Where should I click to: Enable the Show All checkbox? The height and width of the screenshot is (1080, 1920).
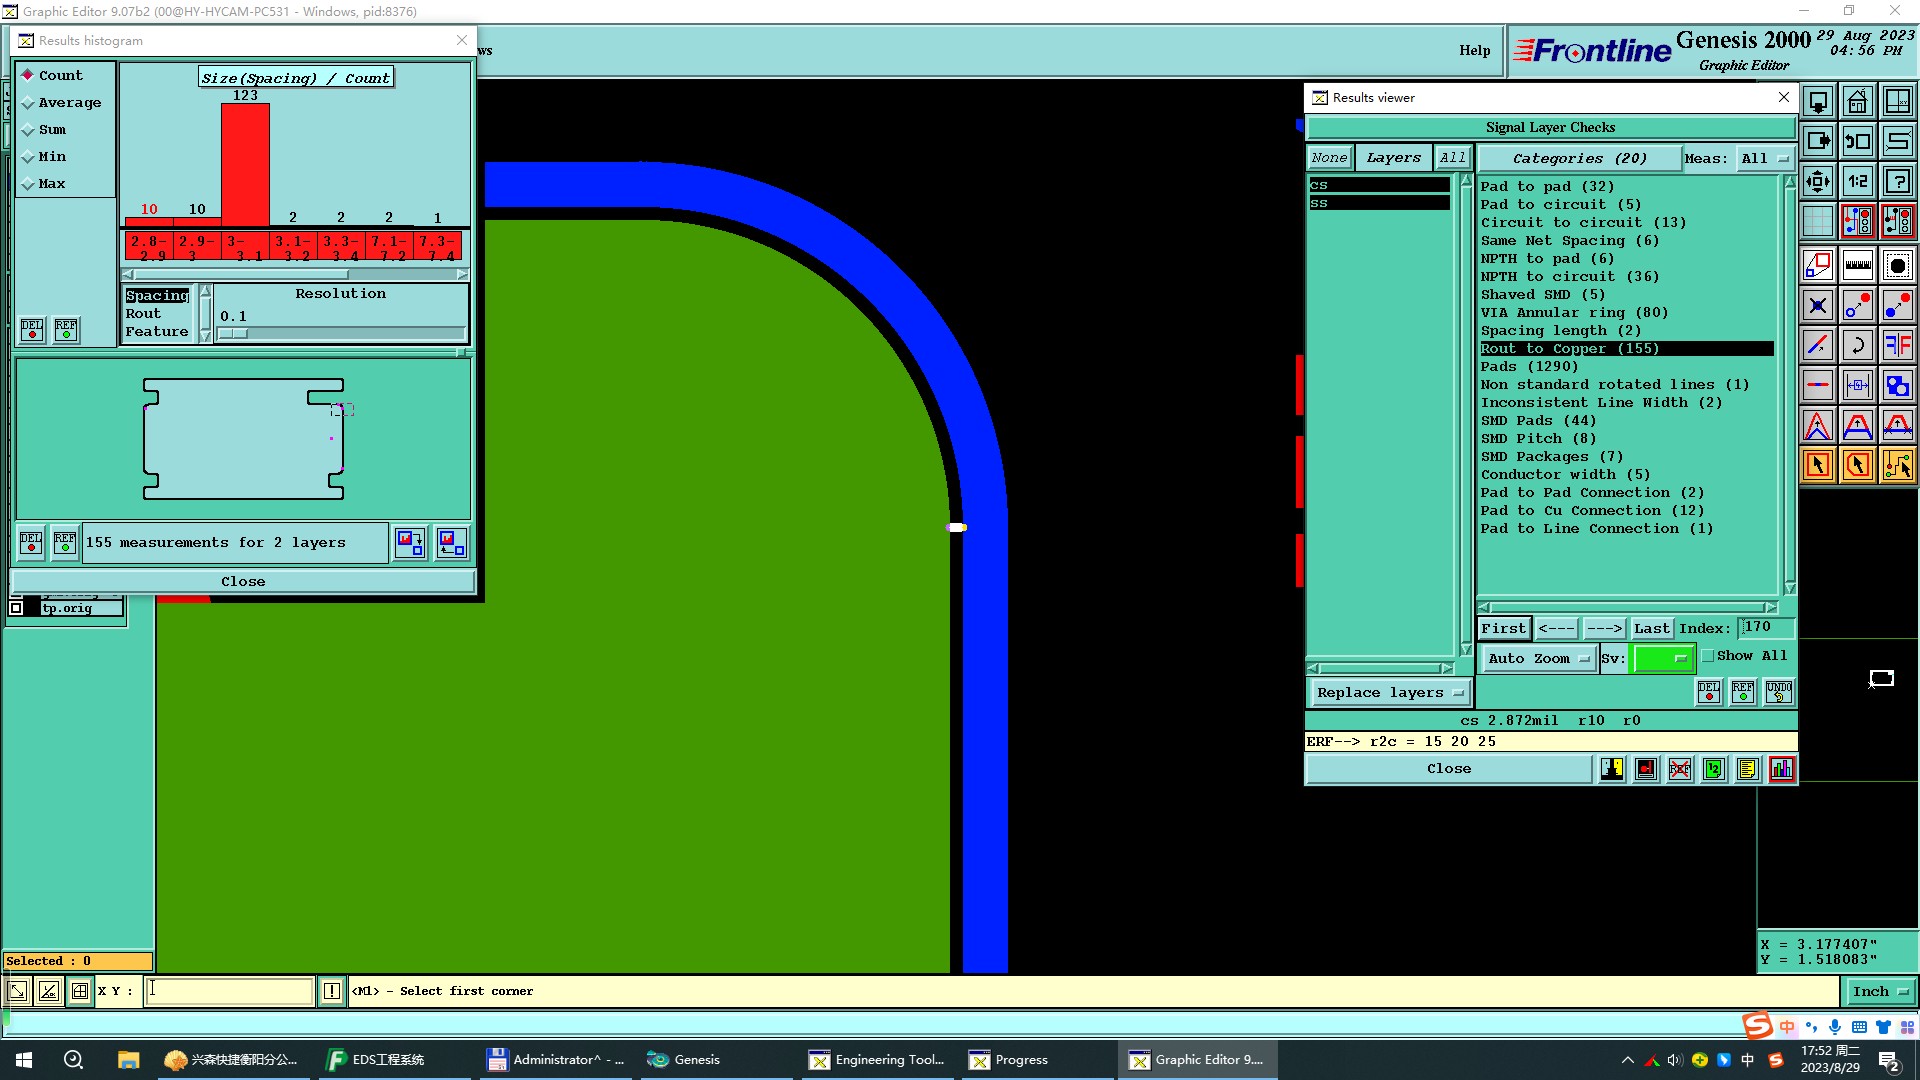click(1708, 656)
